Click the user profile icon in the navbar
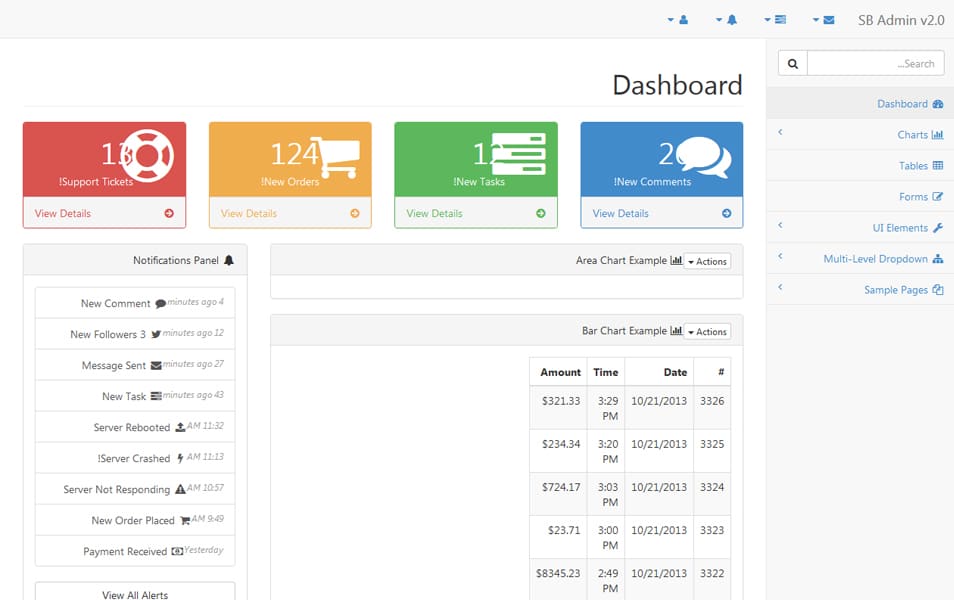954x600 pixels. (681, 19)
